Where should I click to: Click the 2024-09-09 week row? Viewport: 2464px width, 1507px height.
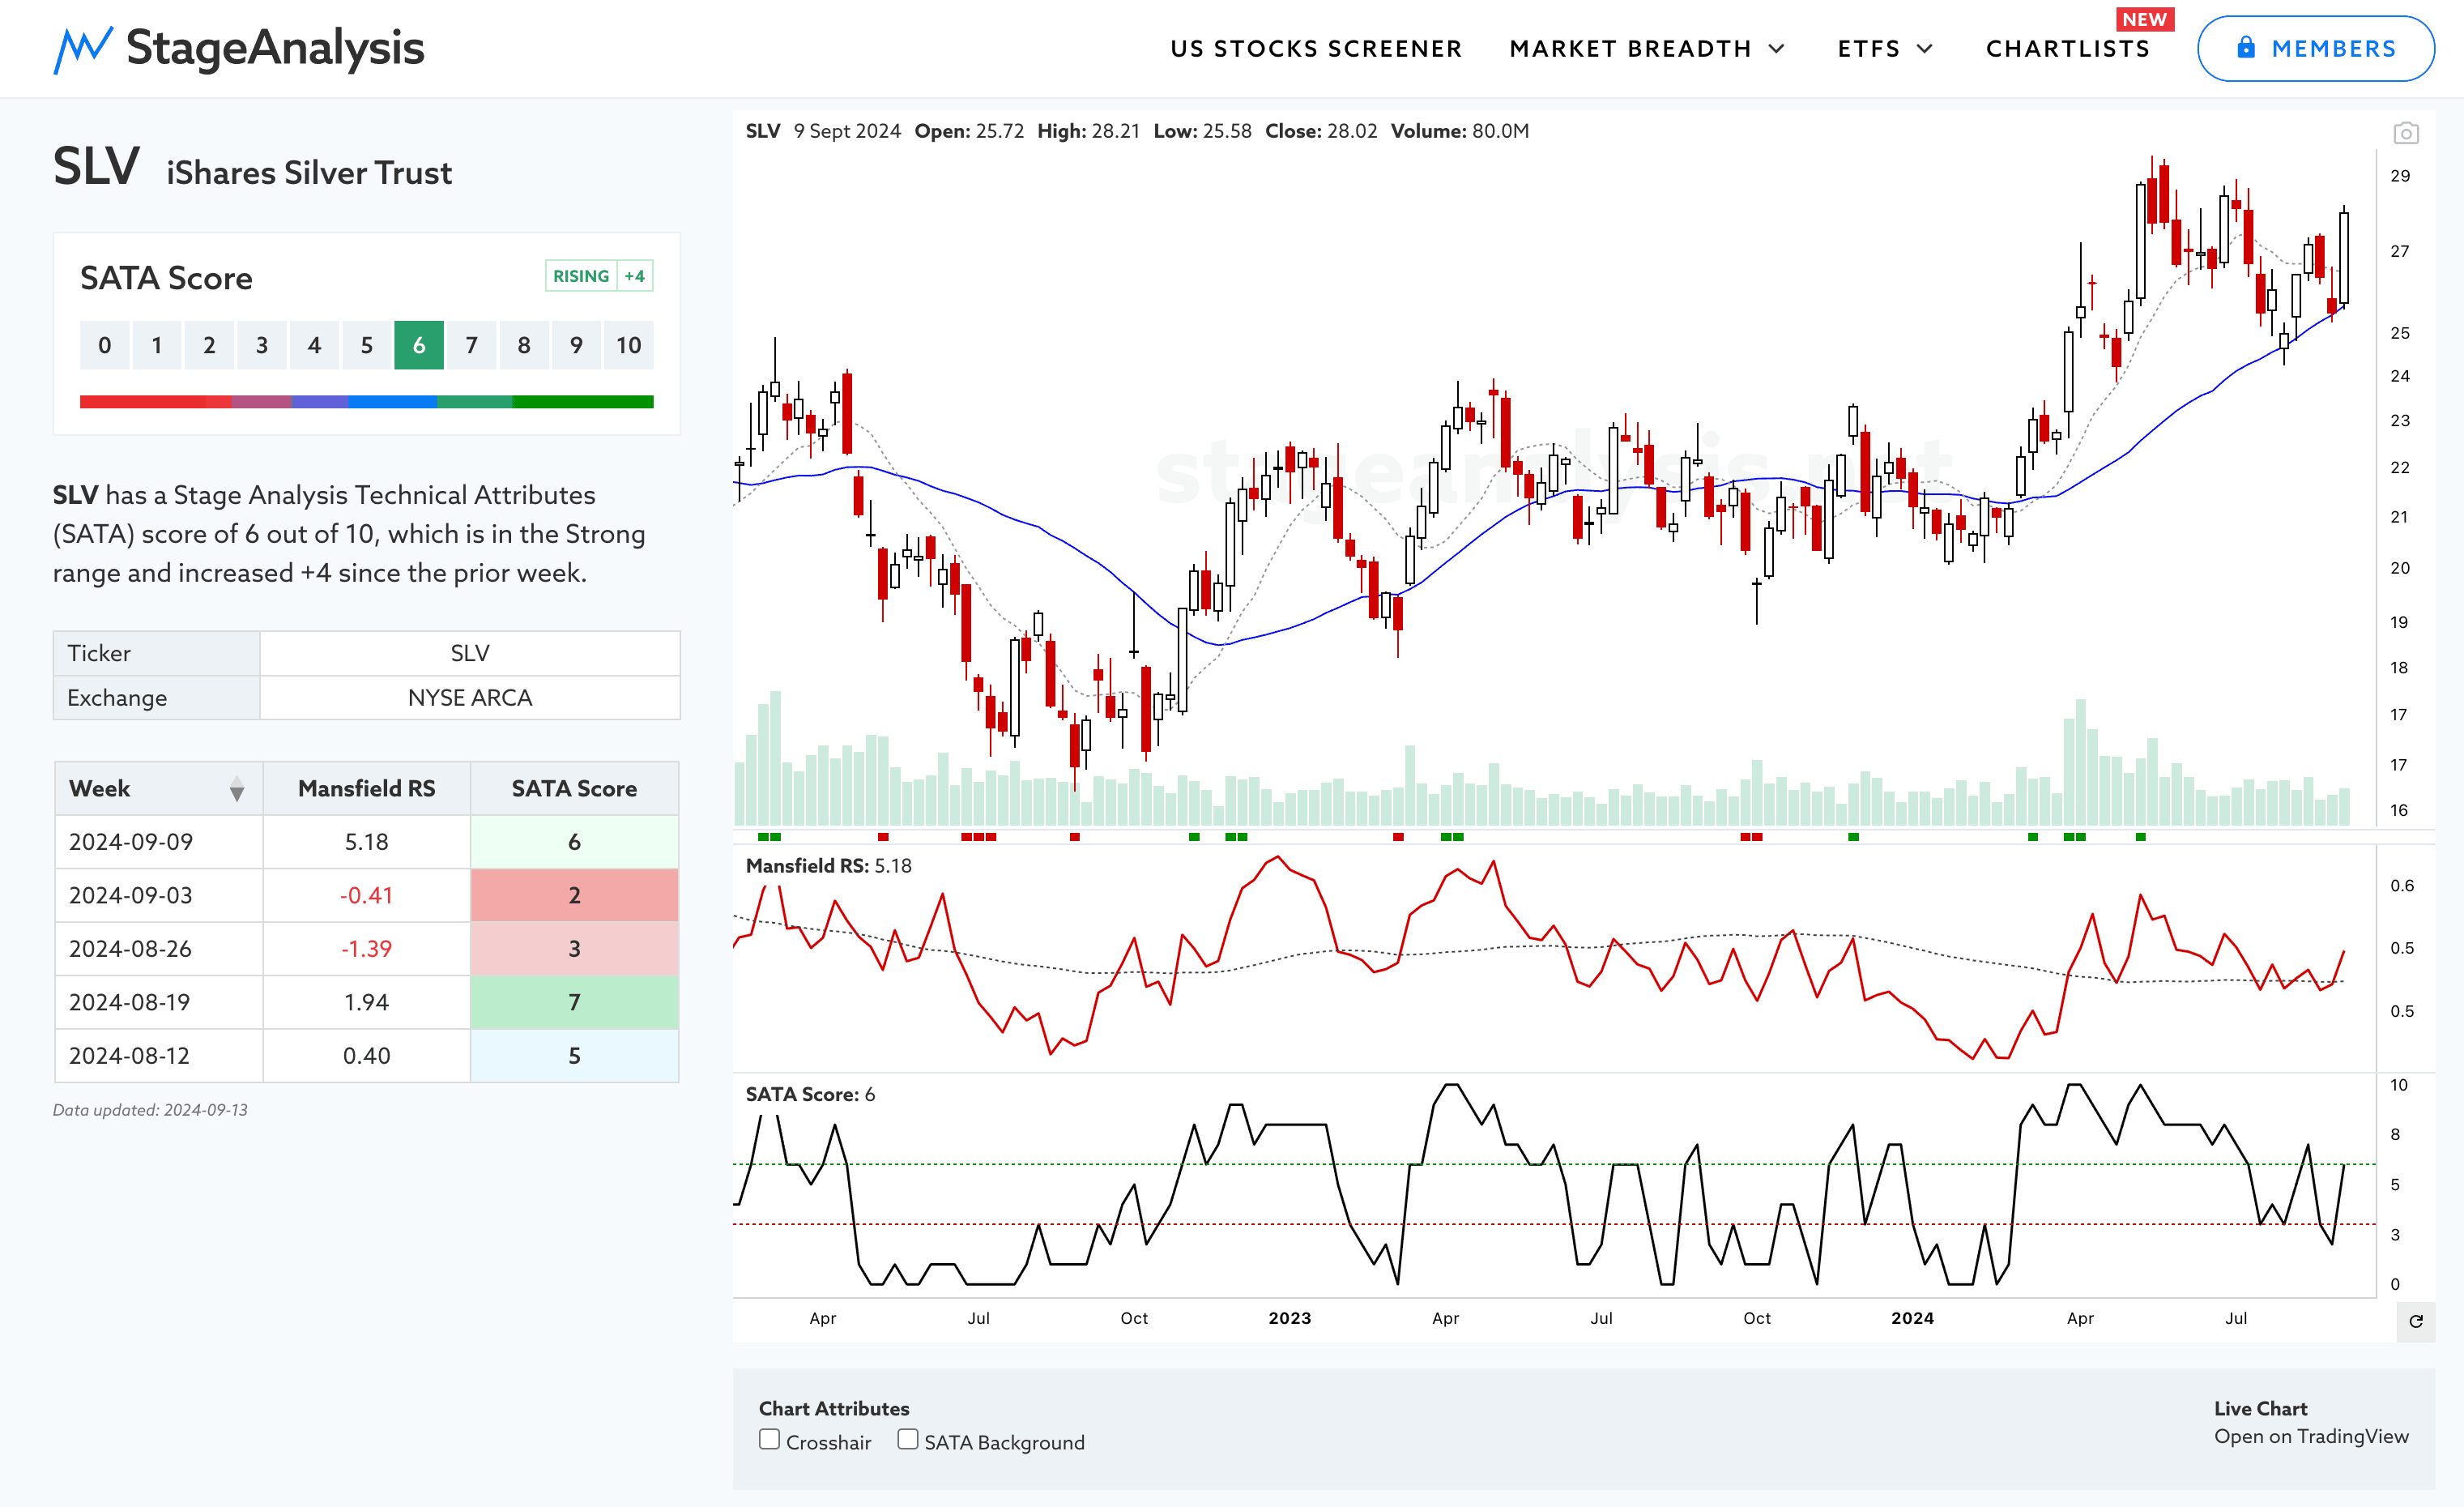[x=367, y=842]
